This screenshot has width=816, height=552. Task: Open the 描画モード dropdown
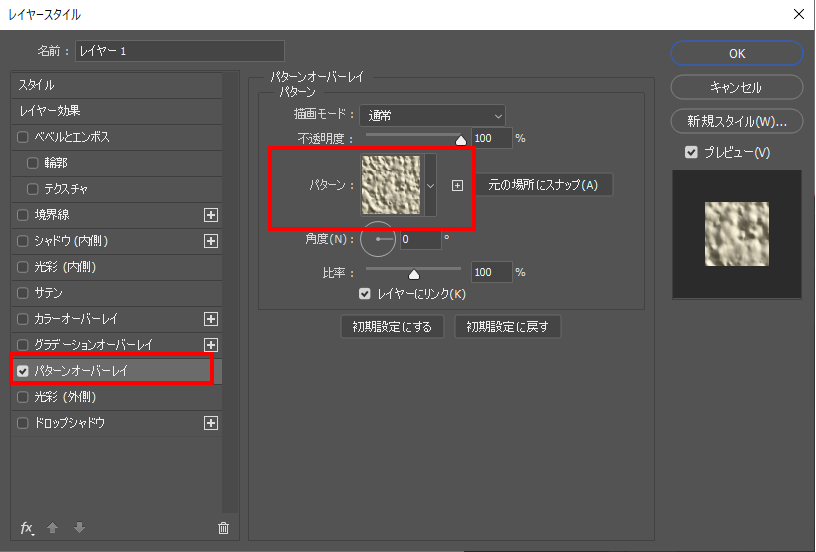tap(432, 116)
